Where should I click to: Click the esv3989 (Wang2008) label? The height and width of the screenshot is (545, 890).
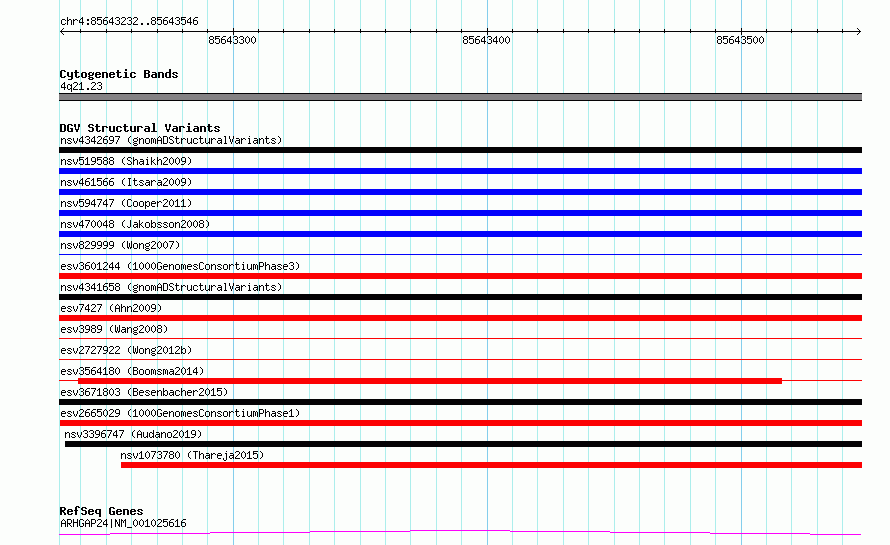[114, 329]
